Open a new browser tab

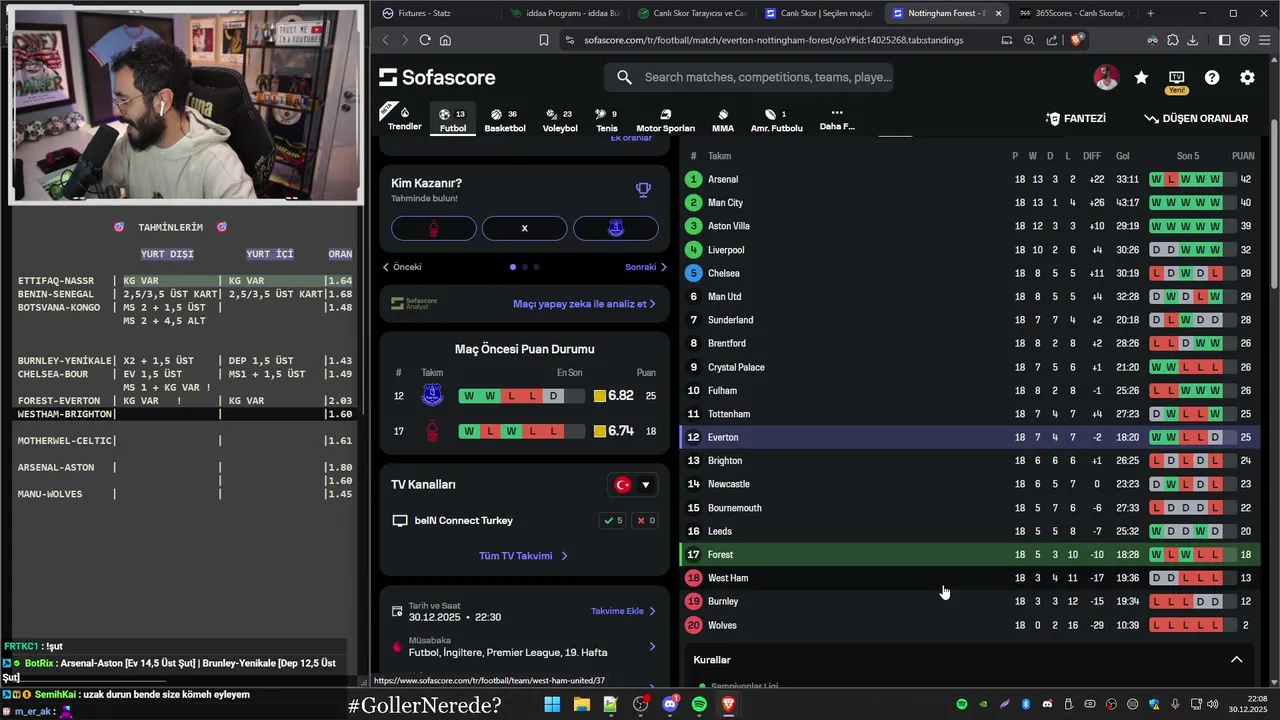tap(1150, 13)
